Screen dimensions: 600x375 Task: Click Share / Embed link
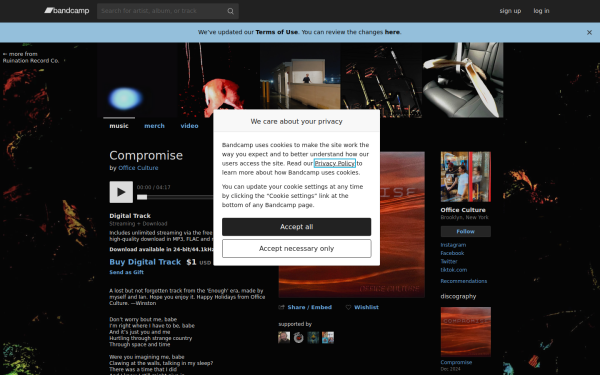(x=310, y=307)
